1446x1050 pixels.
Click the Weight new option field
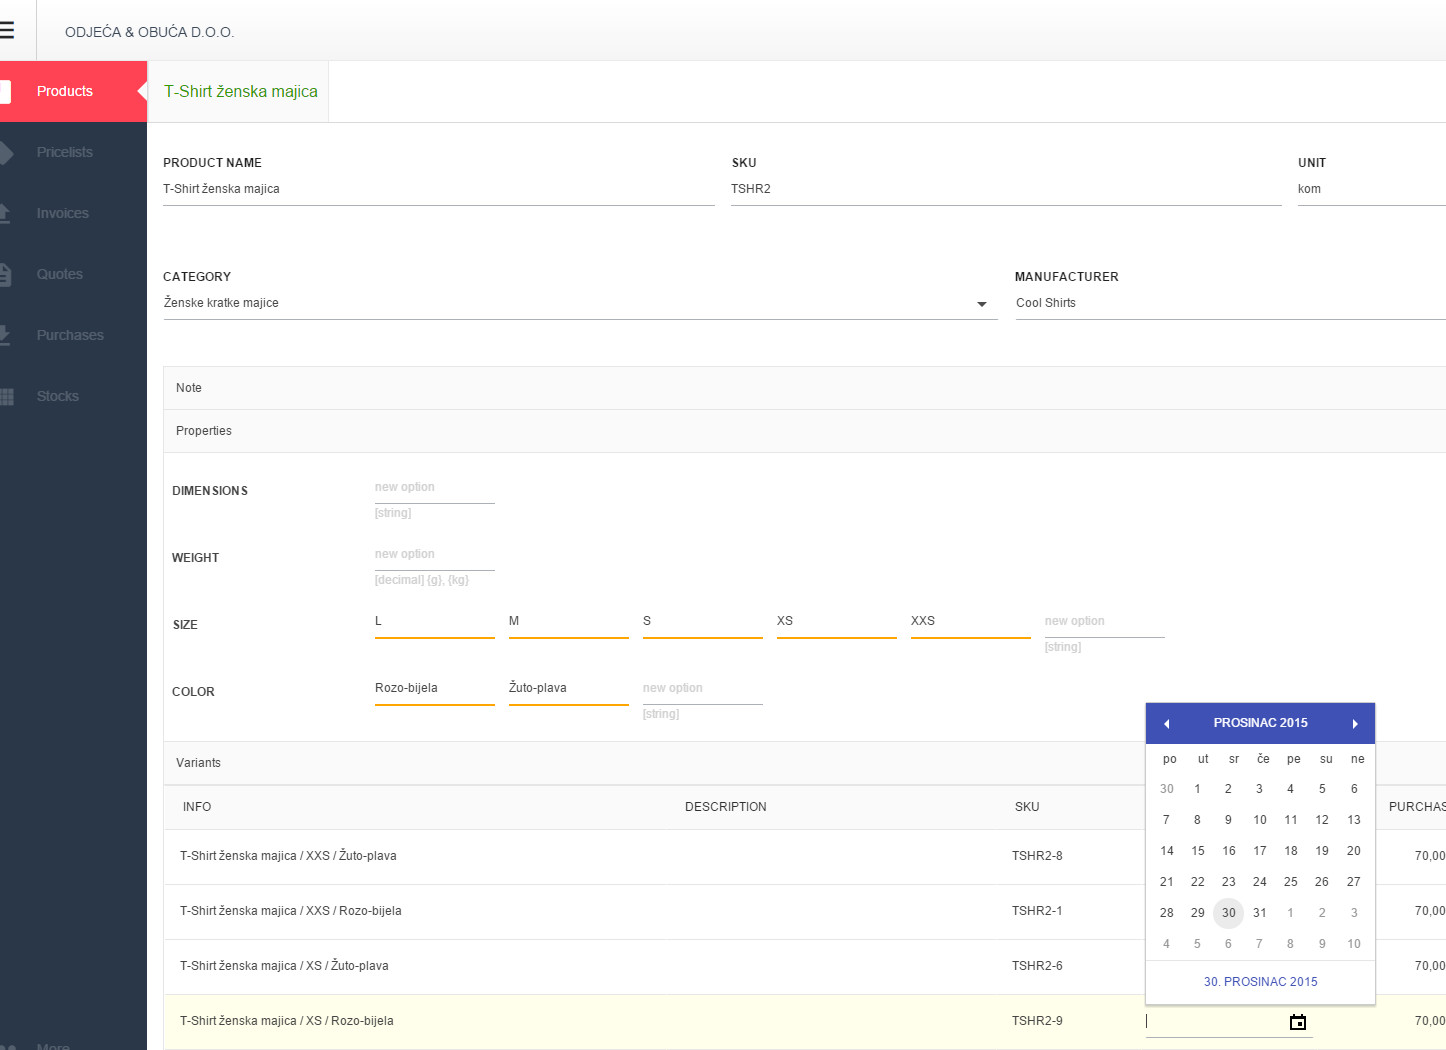[x=435, y=555]
